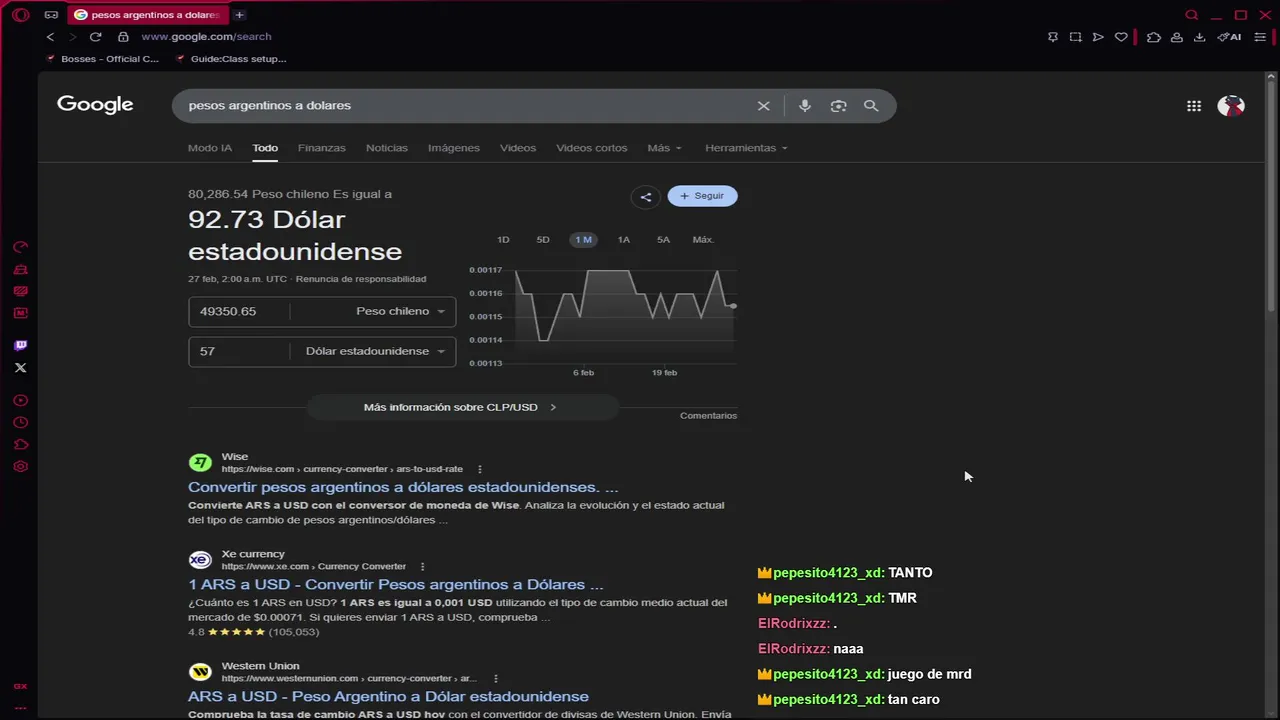The image size is (1280, 720).
Task: Switch to Finanzas search tab
Action: coord(321,148)
